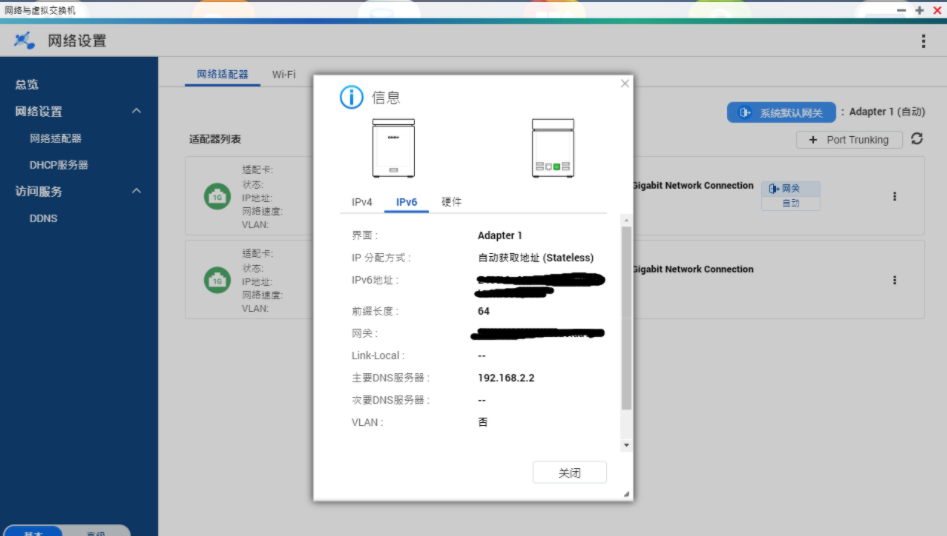
Task: Close the info dialog with X
Action: 625,83
